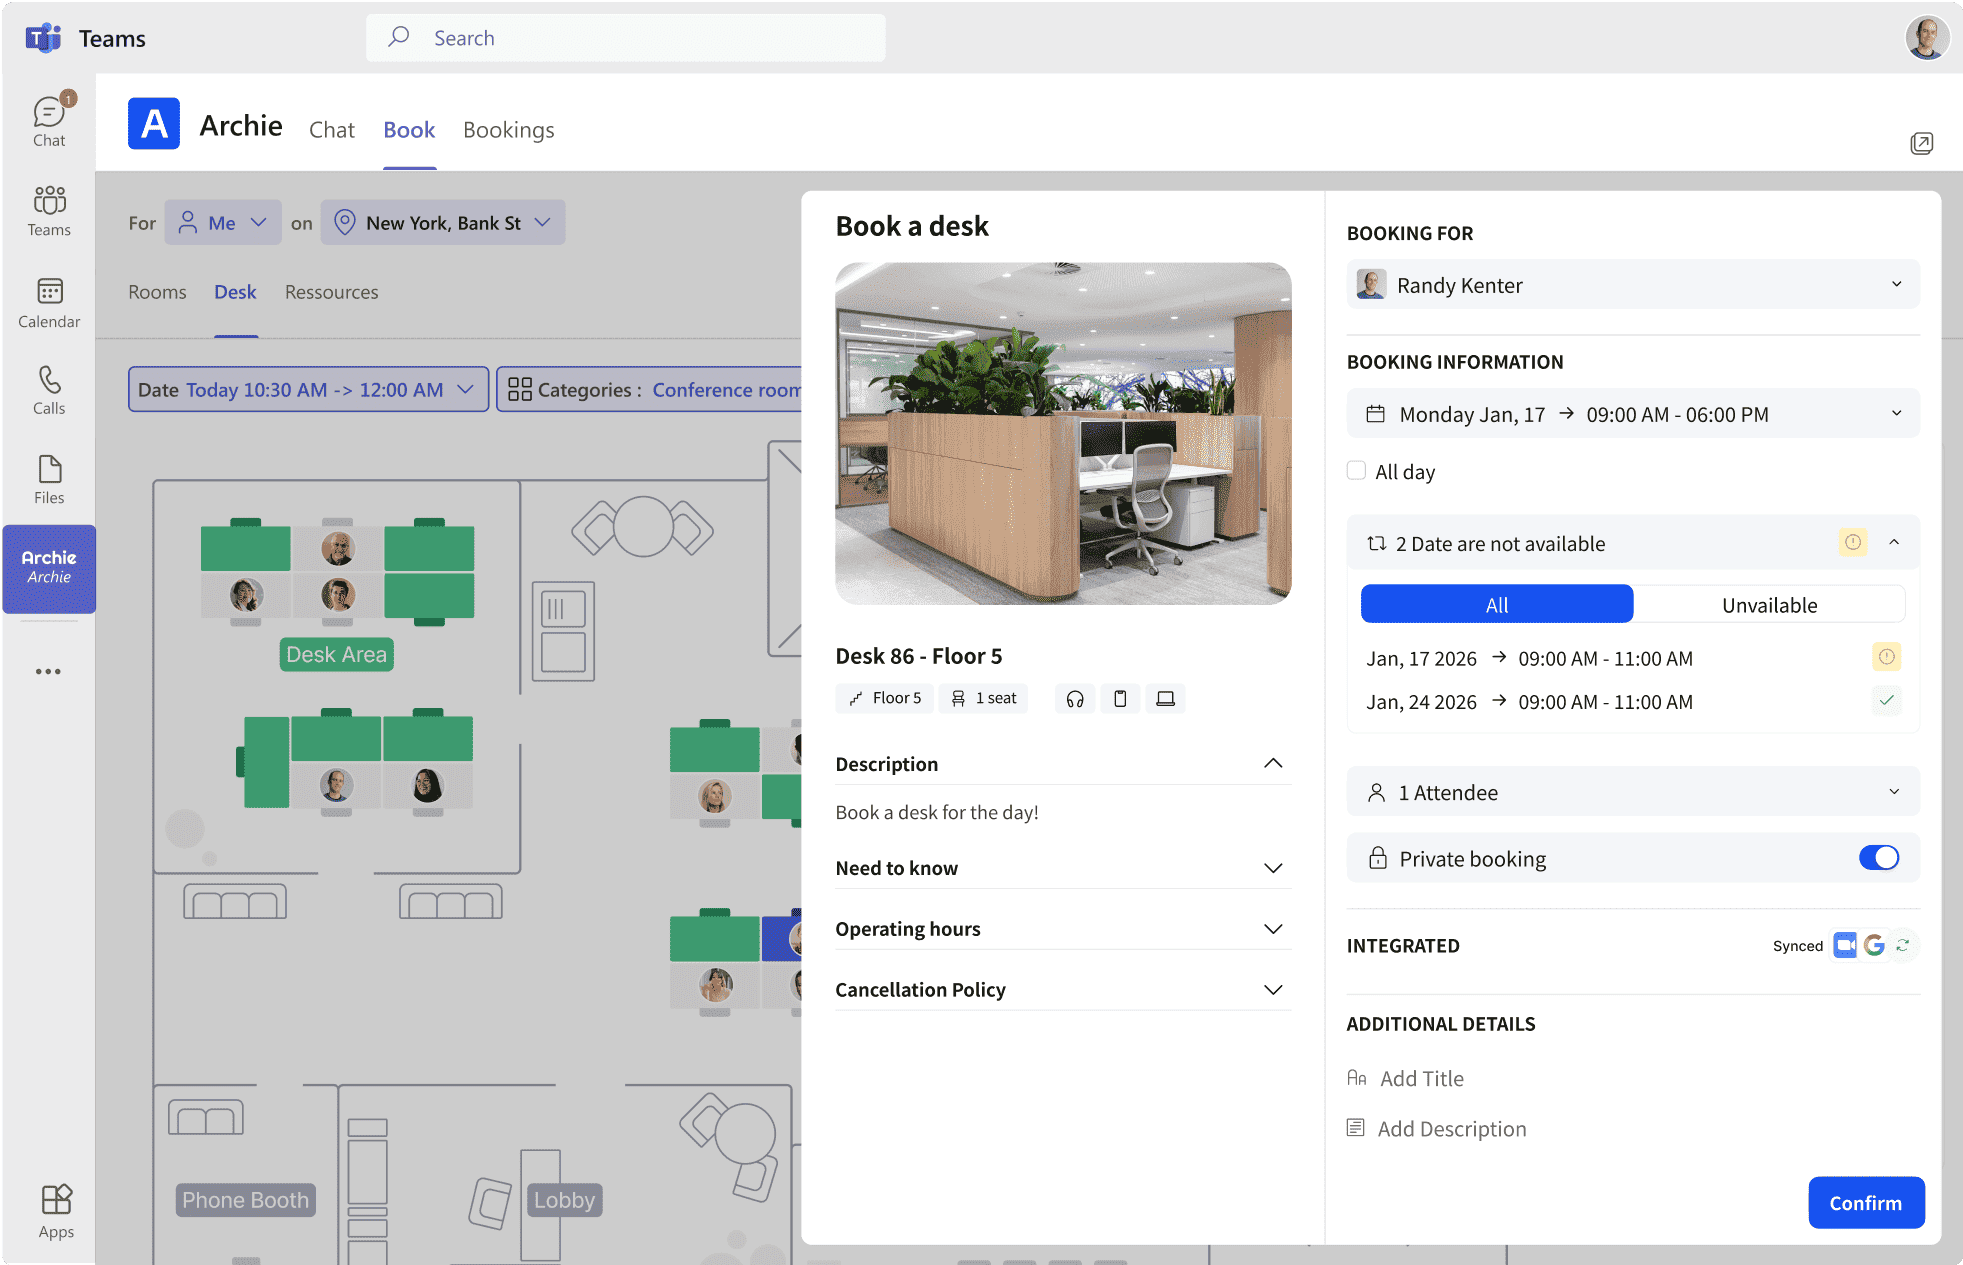Click the Search field at the top
The width and height of the screenshot is (1963, 1265).
pyautogui.click(x=625, y=37)
